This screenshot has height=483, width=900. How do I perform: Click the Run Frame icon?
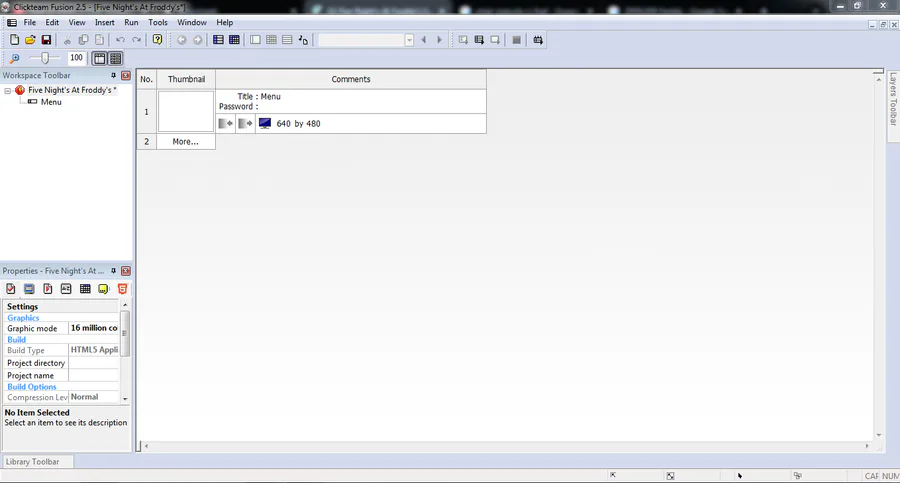[x=495, y=40]
